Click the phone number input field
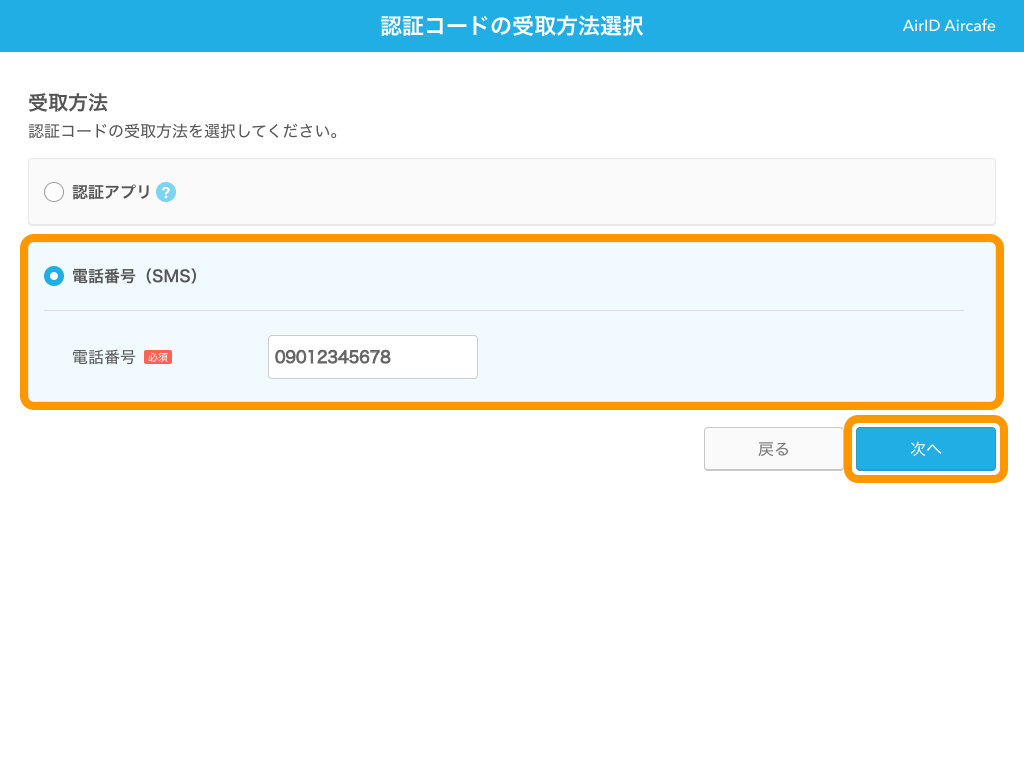Viewport: 1024px width, 768px height. pyautogui.click(x=372, y=357)
